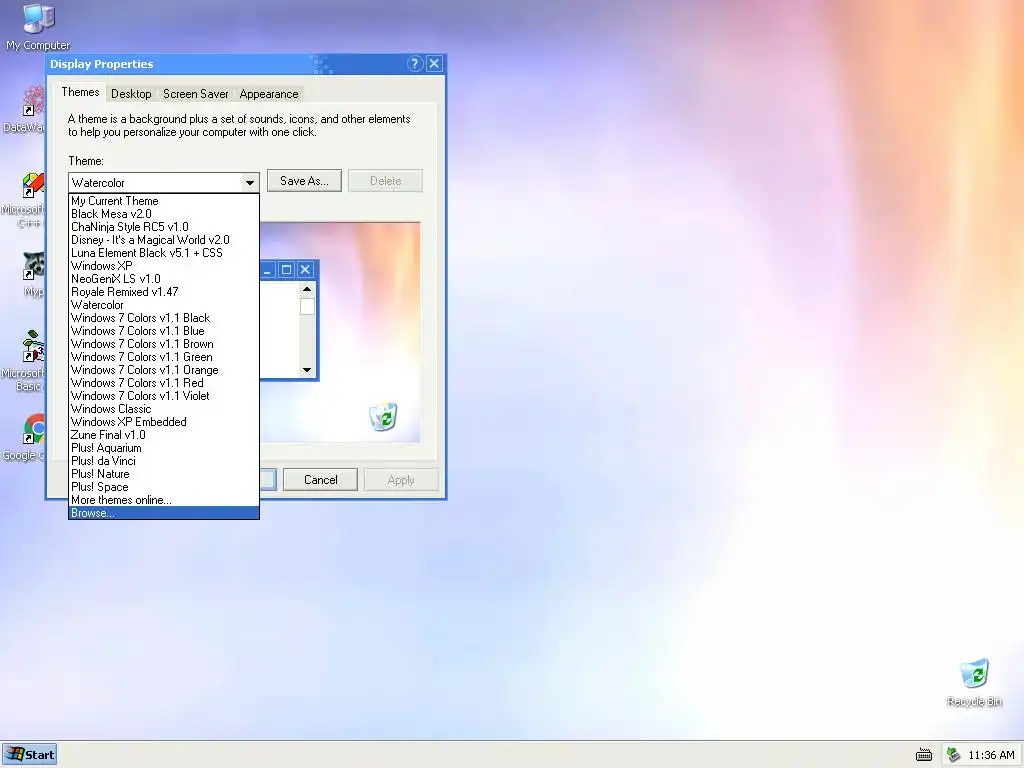Select Plus! Space theme
1024x768 pixels.
(164, 487)
